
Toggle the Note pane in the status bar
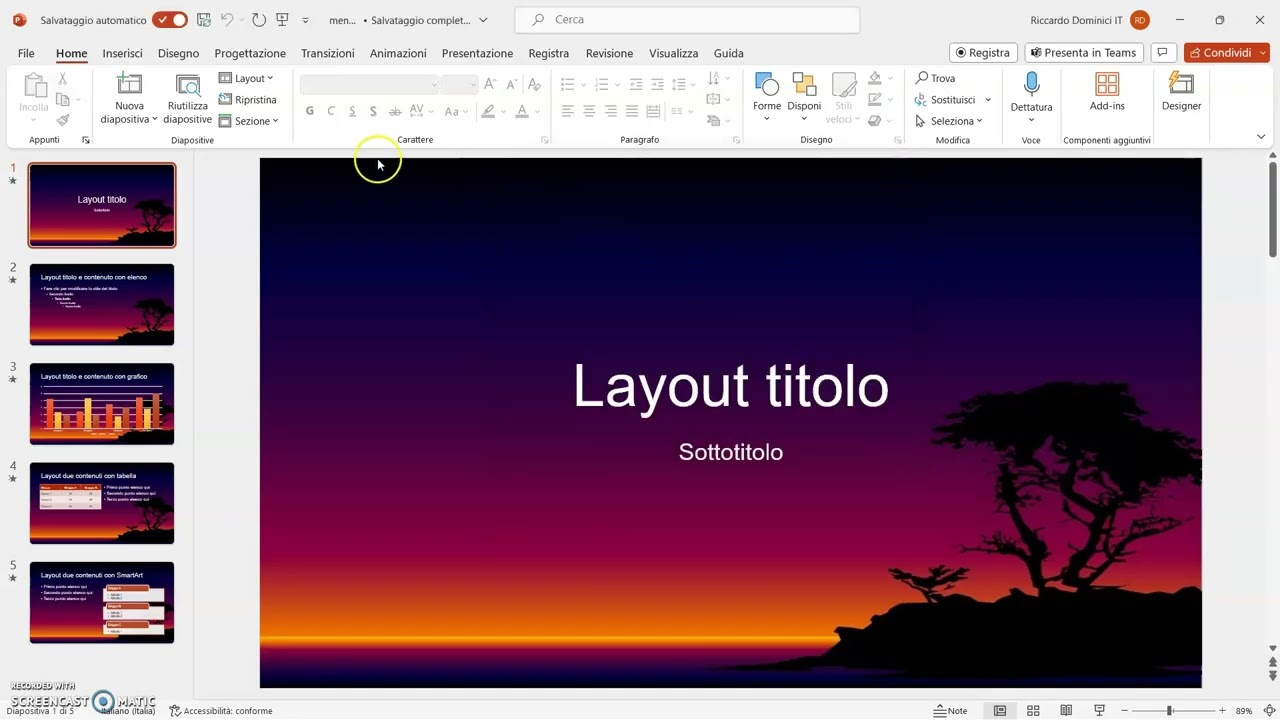click(950, 711)
